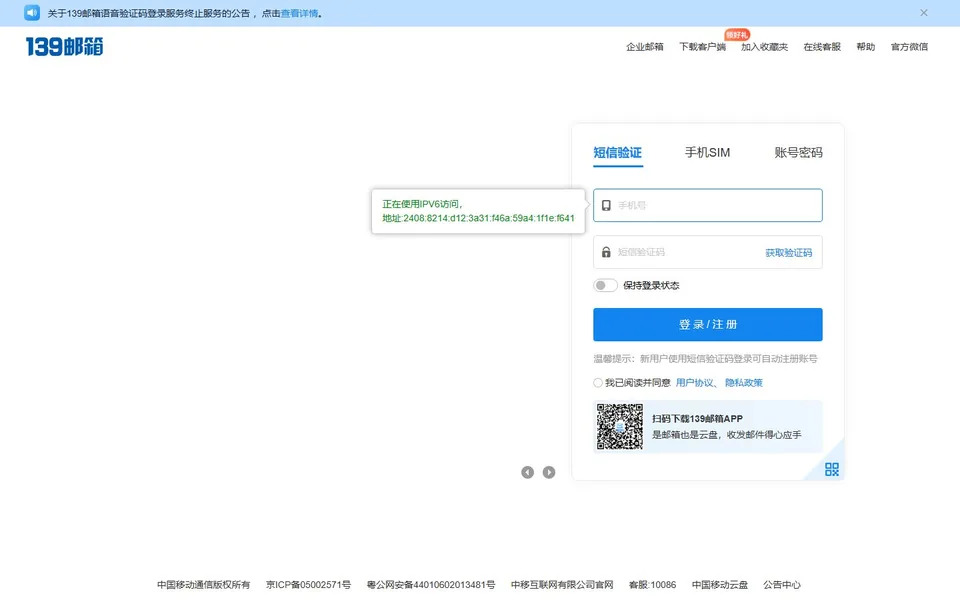This screenshot has width=960, height=600.
Task: Toggle 保持登录状态 switch
Action: (605, 285)
